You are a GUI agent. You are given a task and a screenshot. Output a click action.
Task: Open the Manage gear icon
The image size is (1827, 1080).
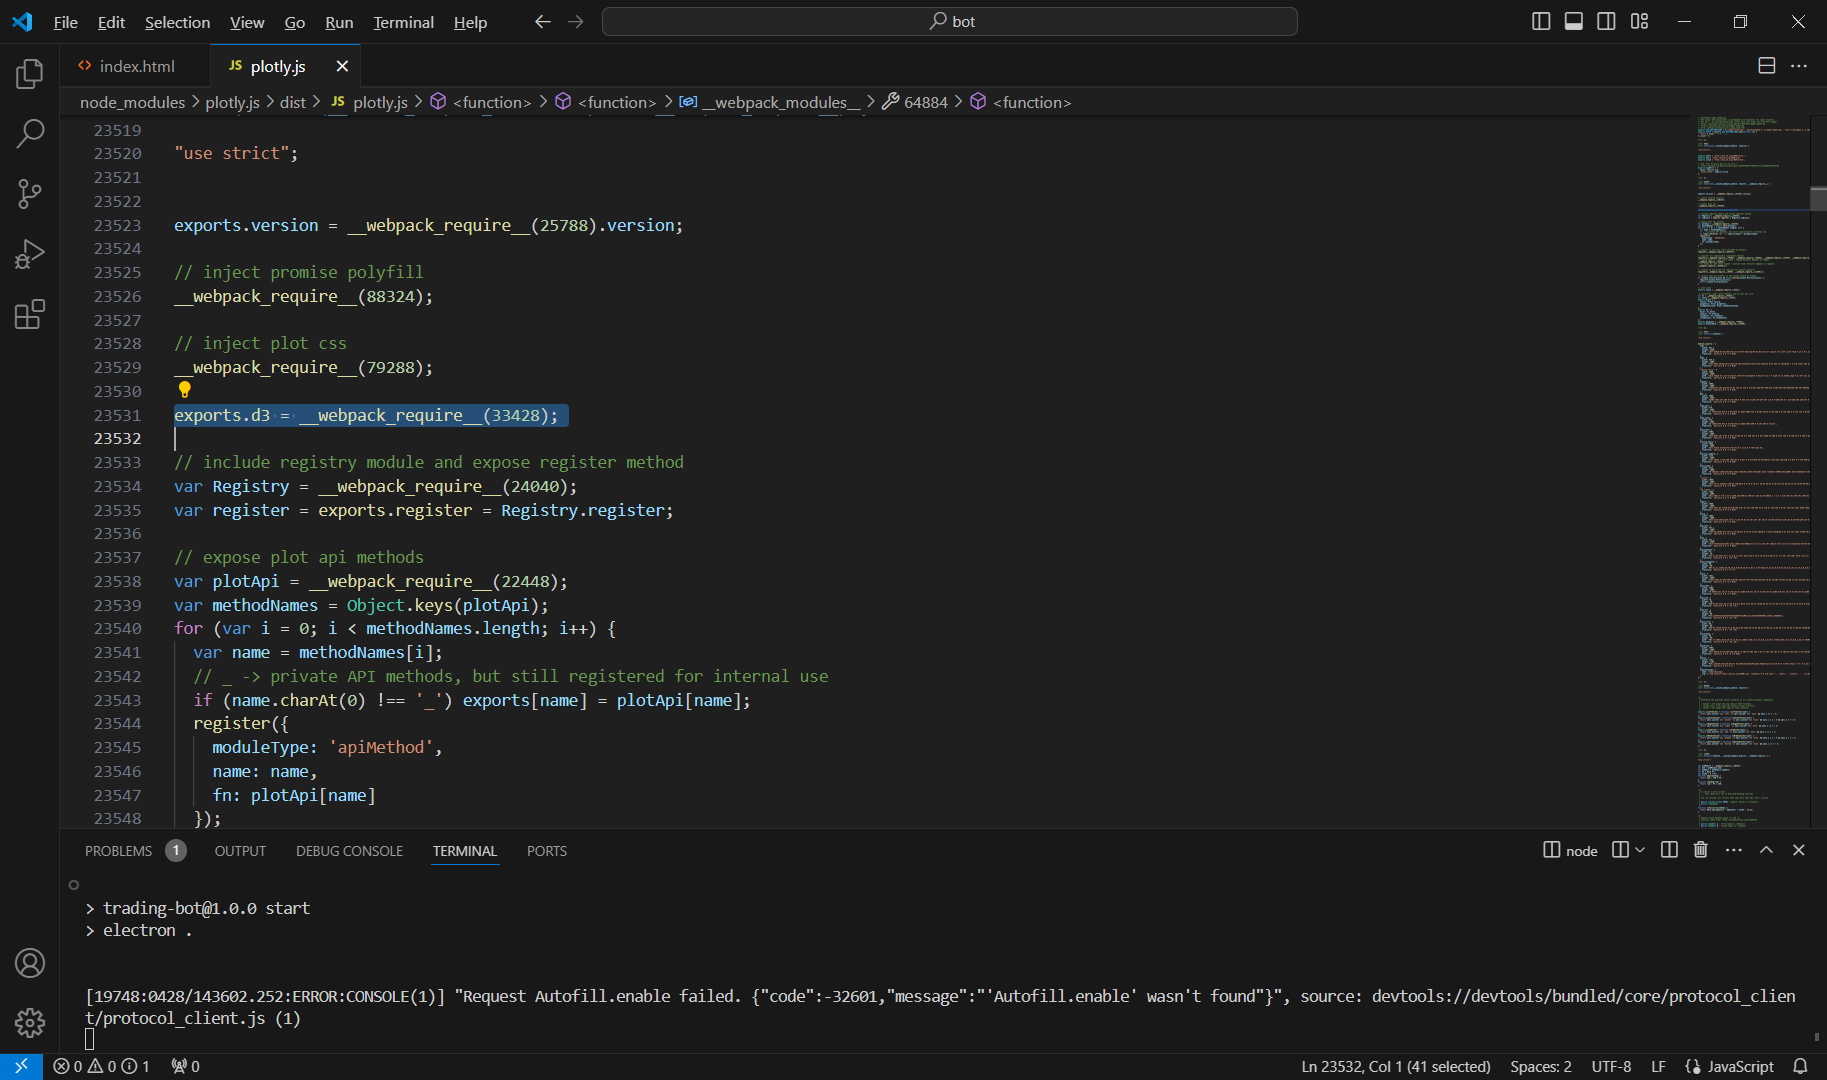pyautogui.click(x=30, y=1022)
